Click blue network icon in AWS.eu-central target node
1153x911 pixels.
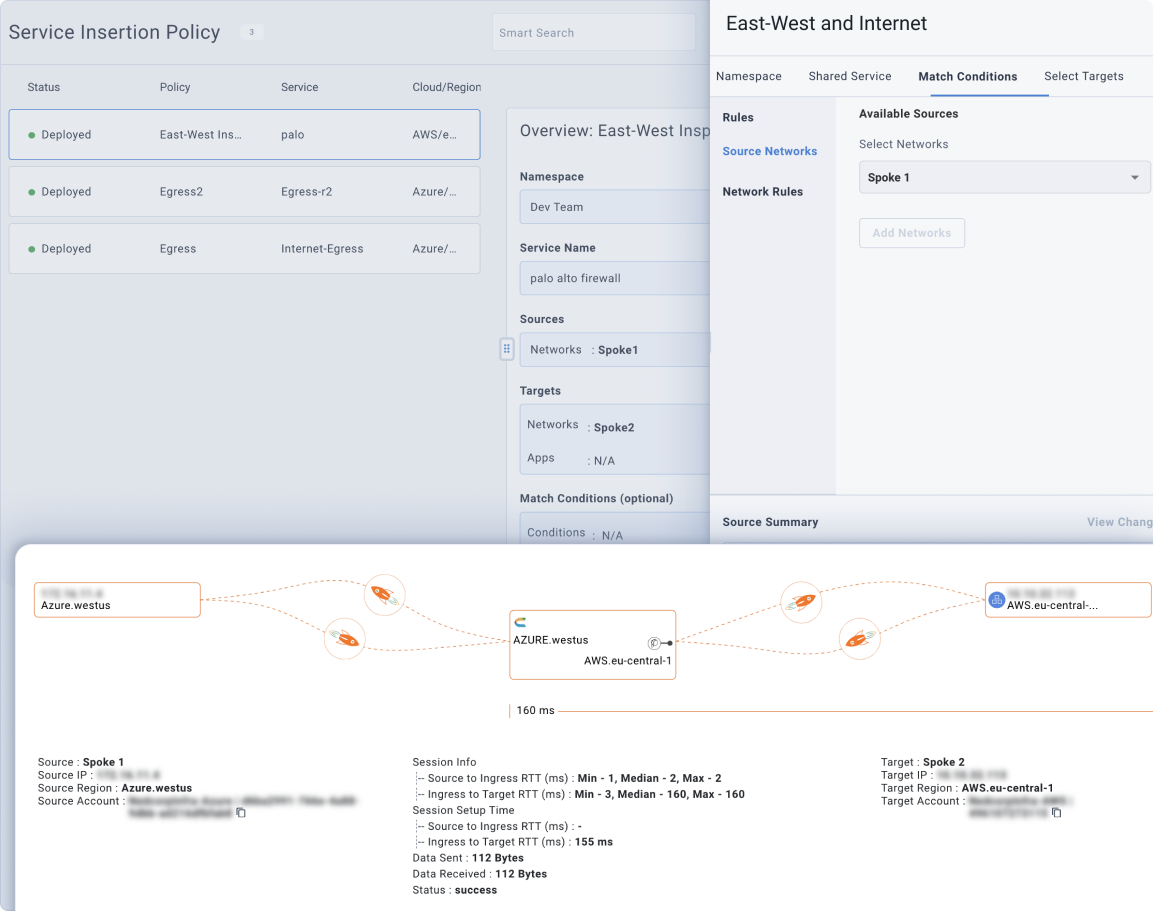(x=997, y=600)
